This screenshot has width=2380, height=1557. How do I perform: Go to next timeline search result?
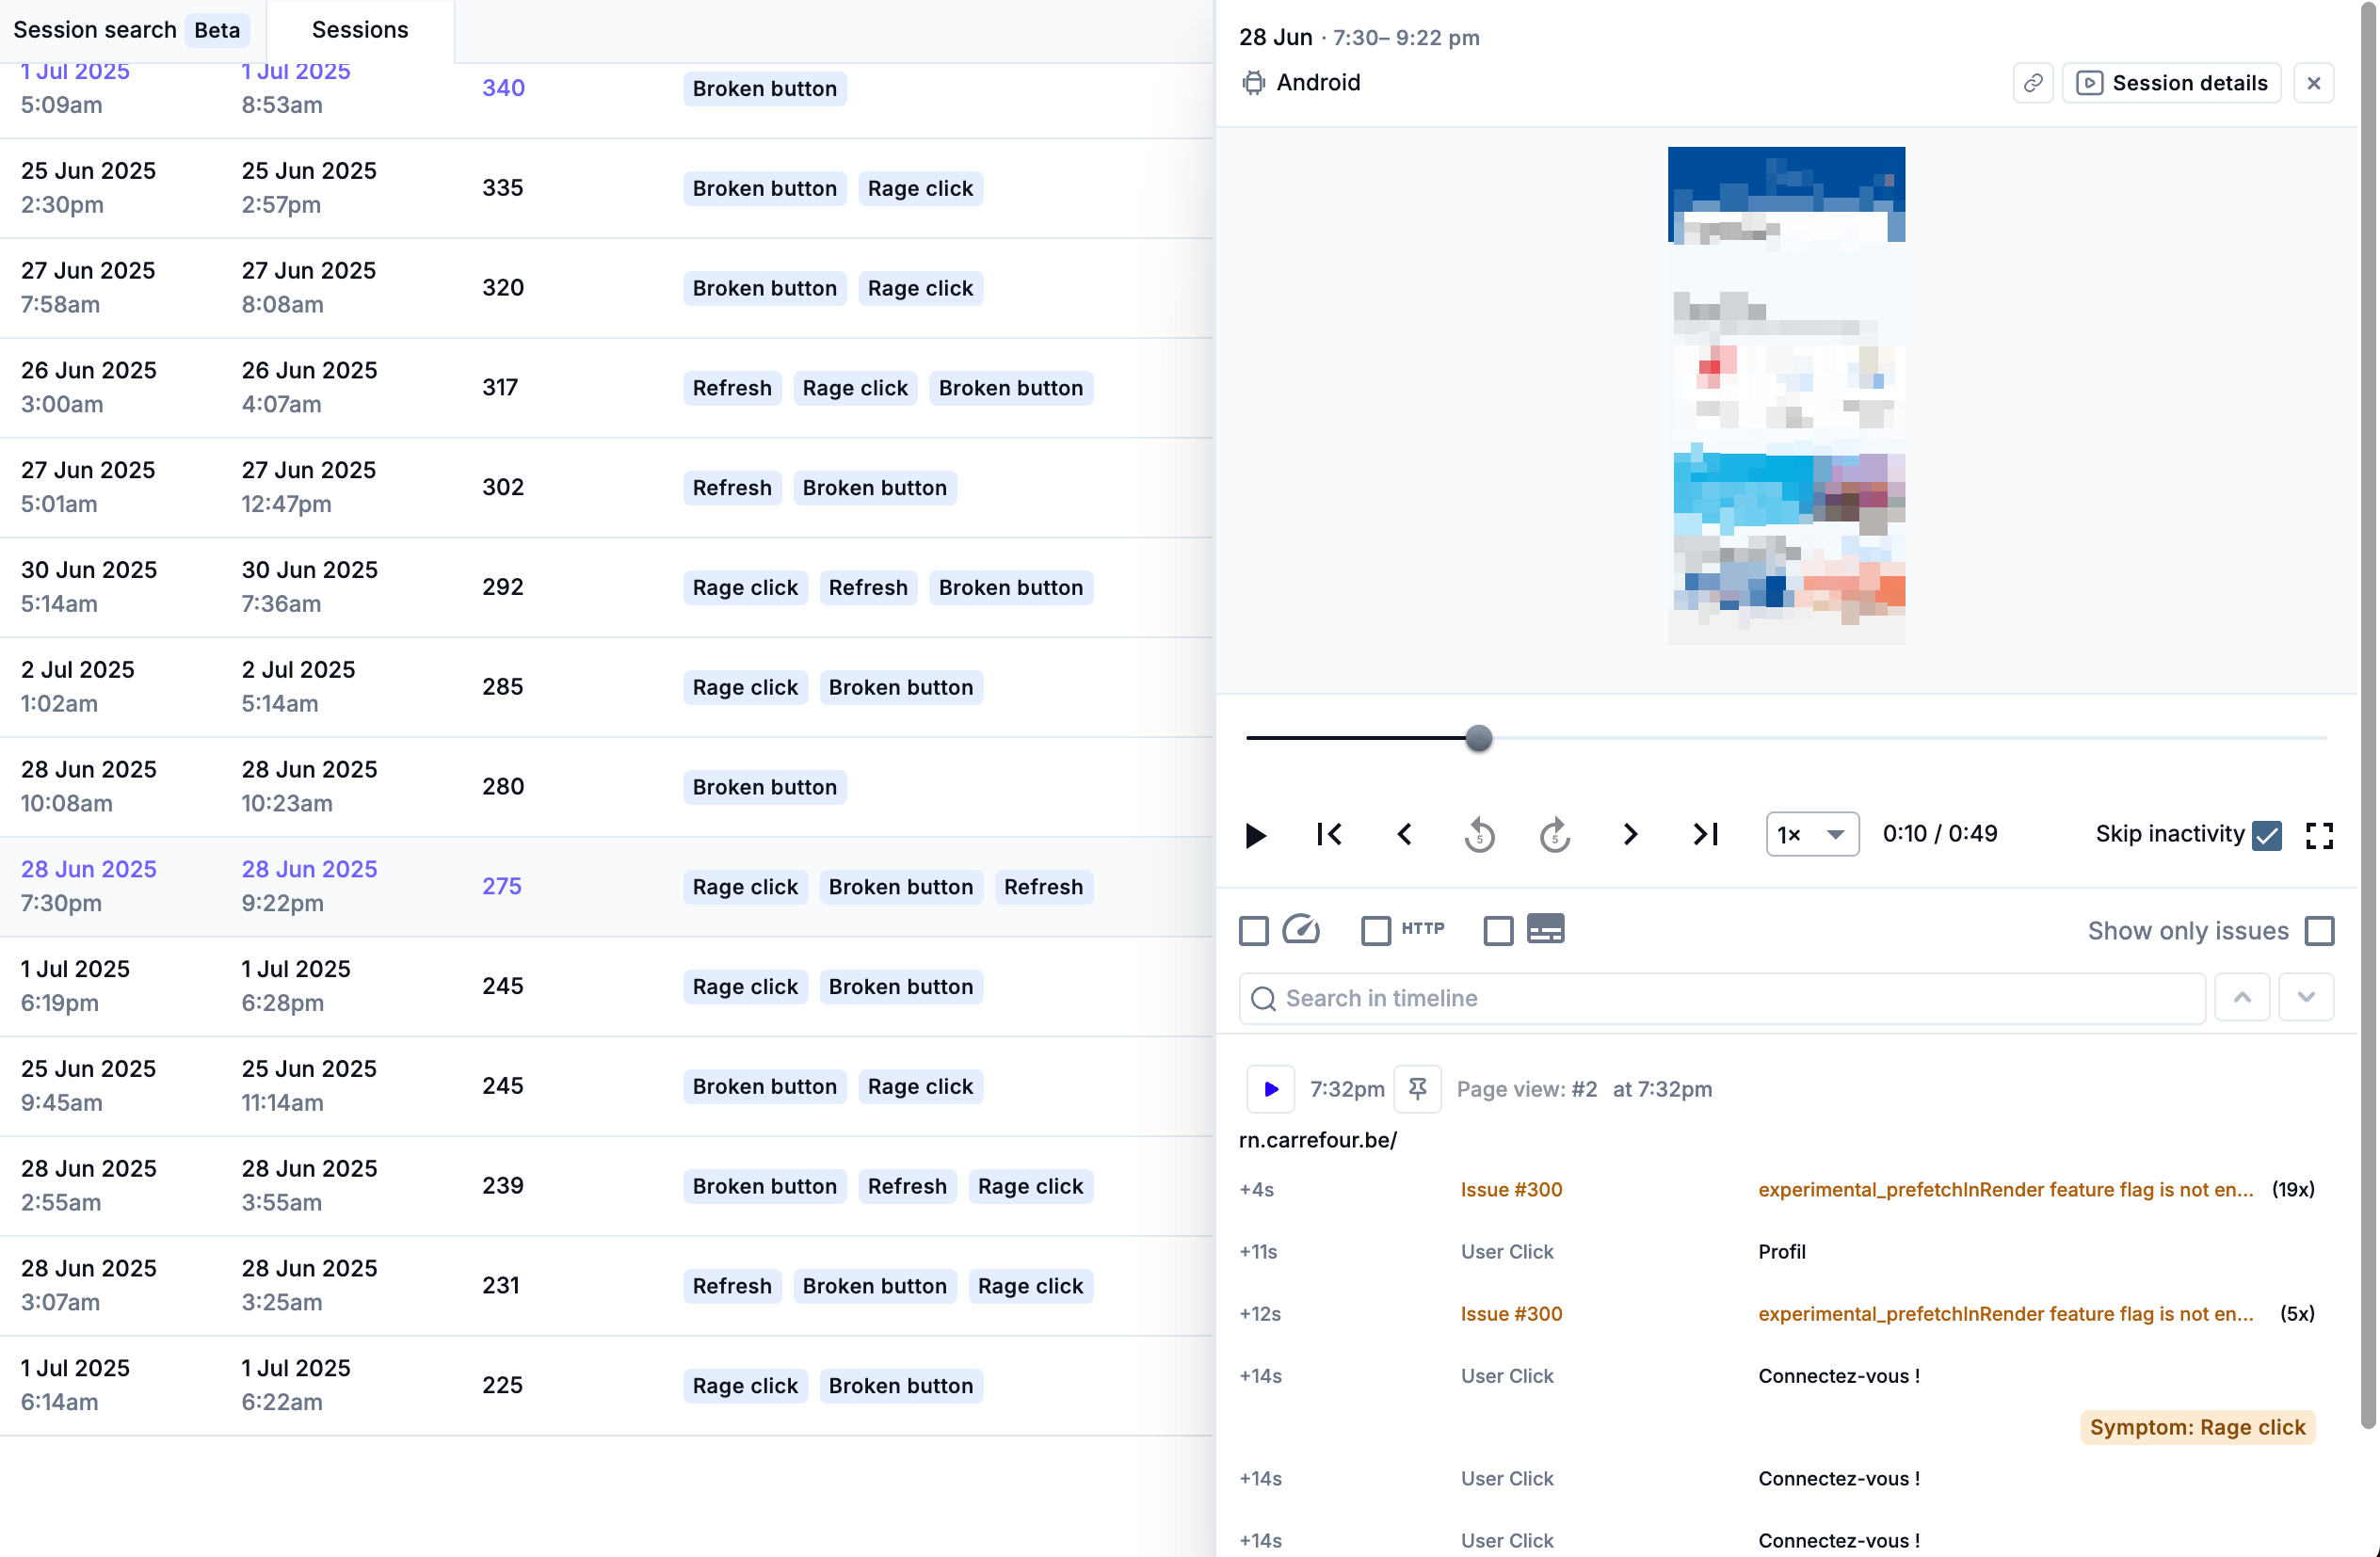click(x=2306, y=998)
